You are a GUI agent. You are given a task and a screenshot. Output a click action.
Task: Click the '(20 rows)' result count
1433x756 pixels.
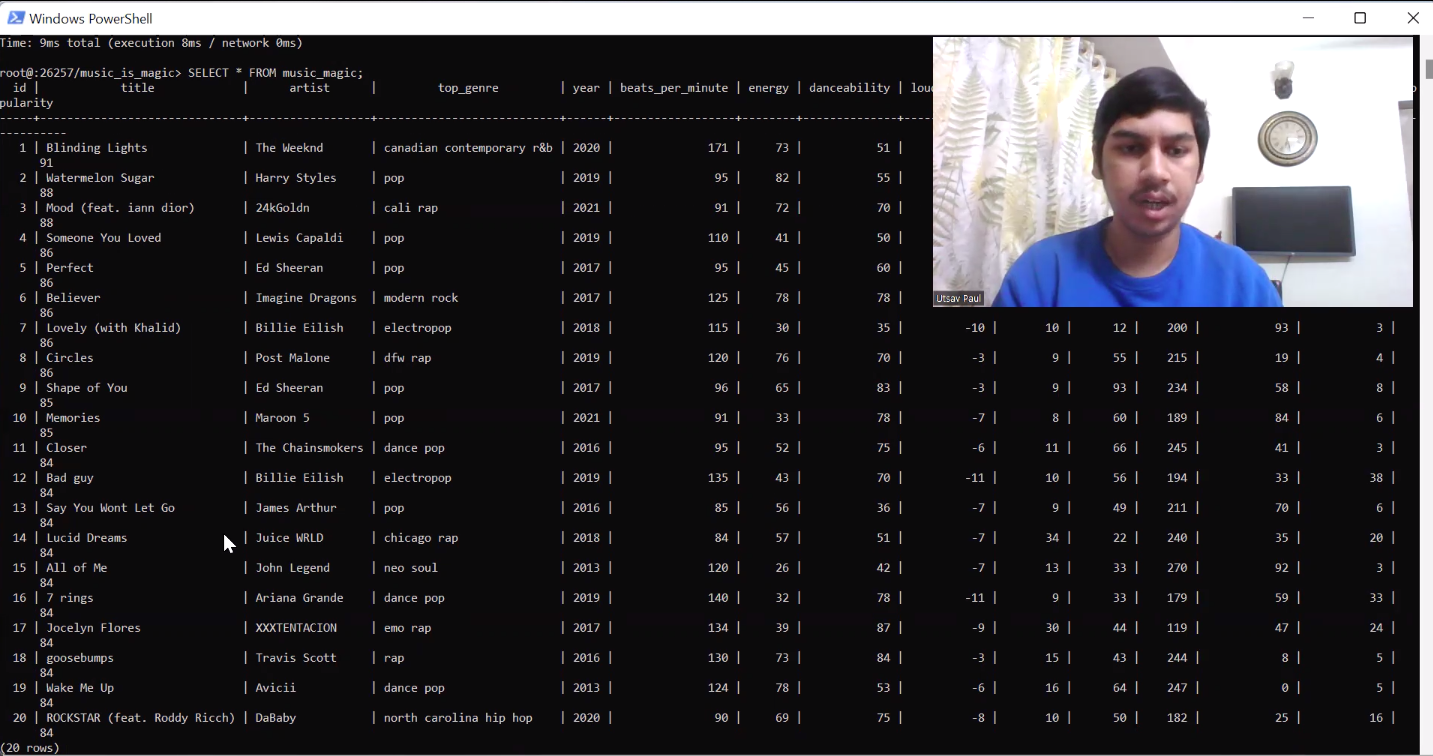pos(30,748)
